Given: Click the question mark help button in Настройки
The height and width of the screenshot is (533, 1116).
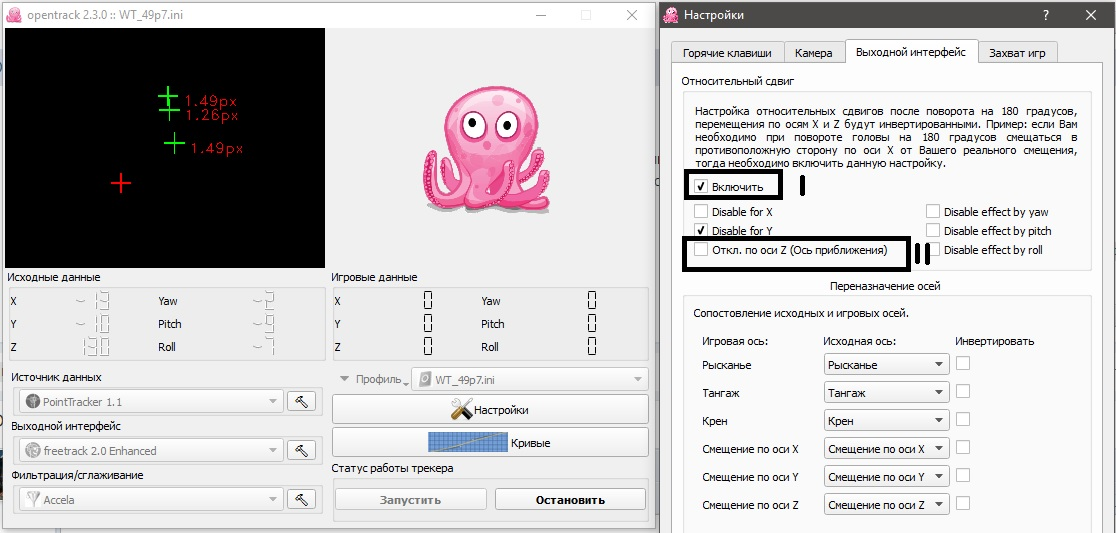Looking at the screenshot, I should pos(1046,14).
